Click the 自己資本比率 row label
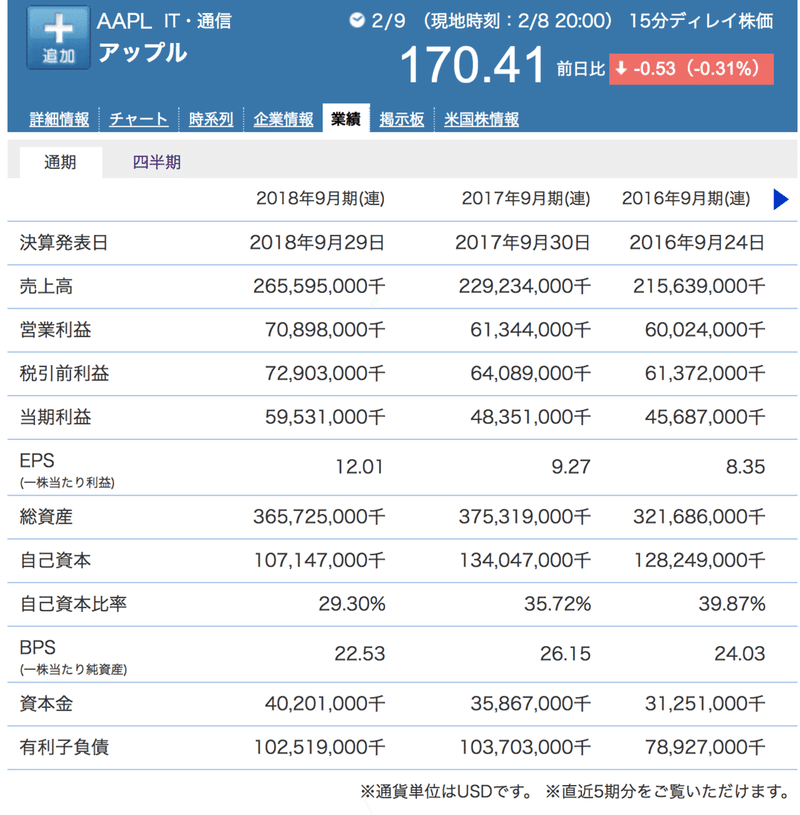Screen dimensions: 800x815 (73, 604)
